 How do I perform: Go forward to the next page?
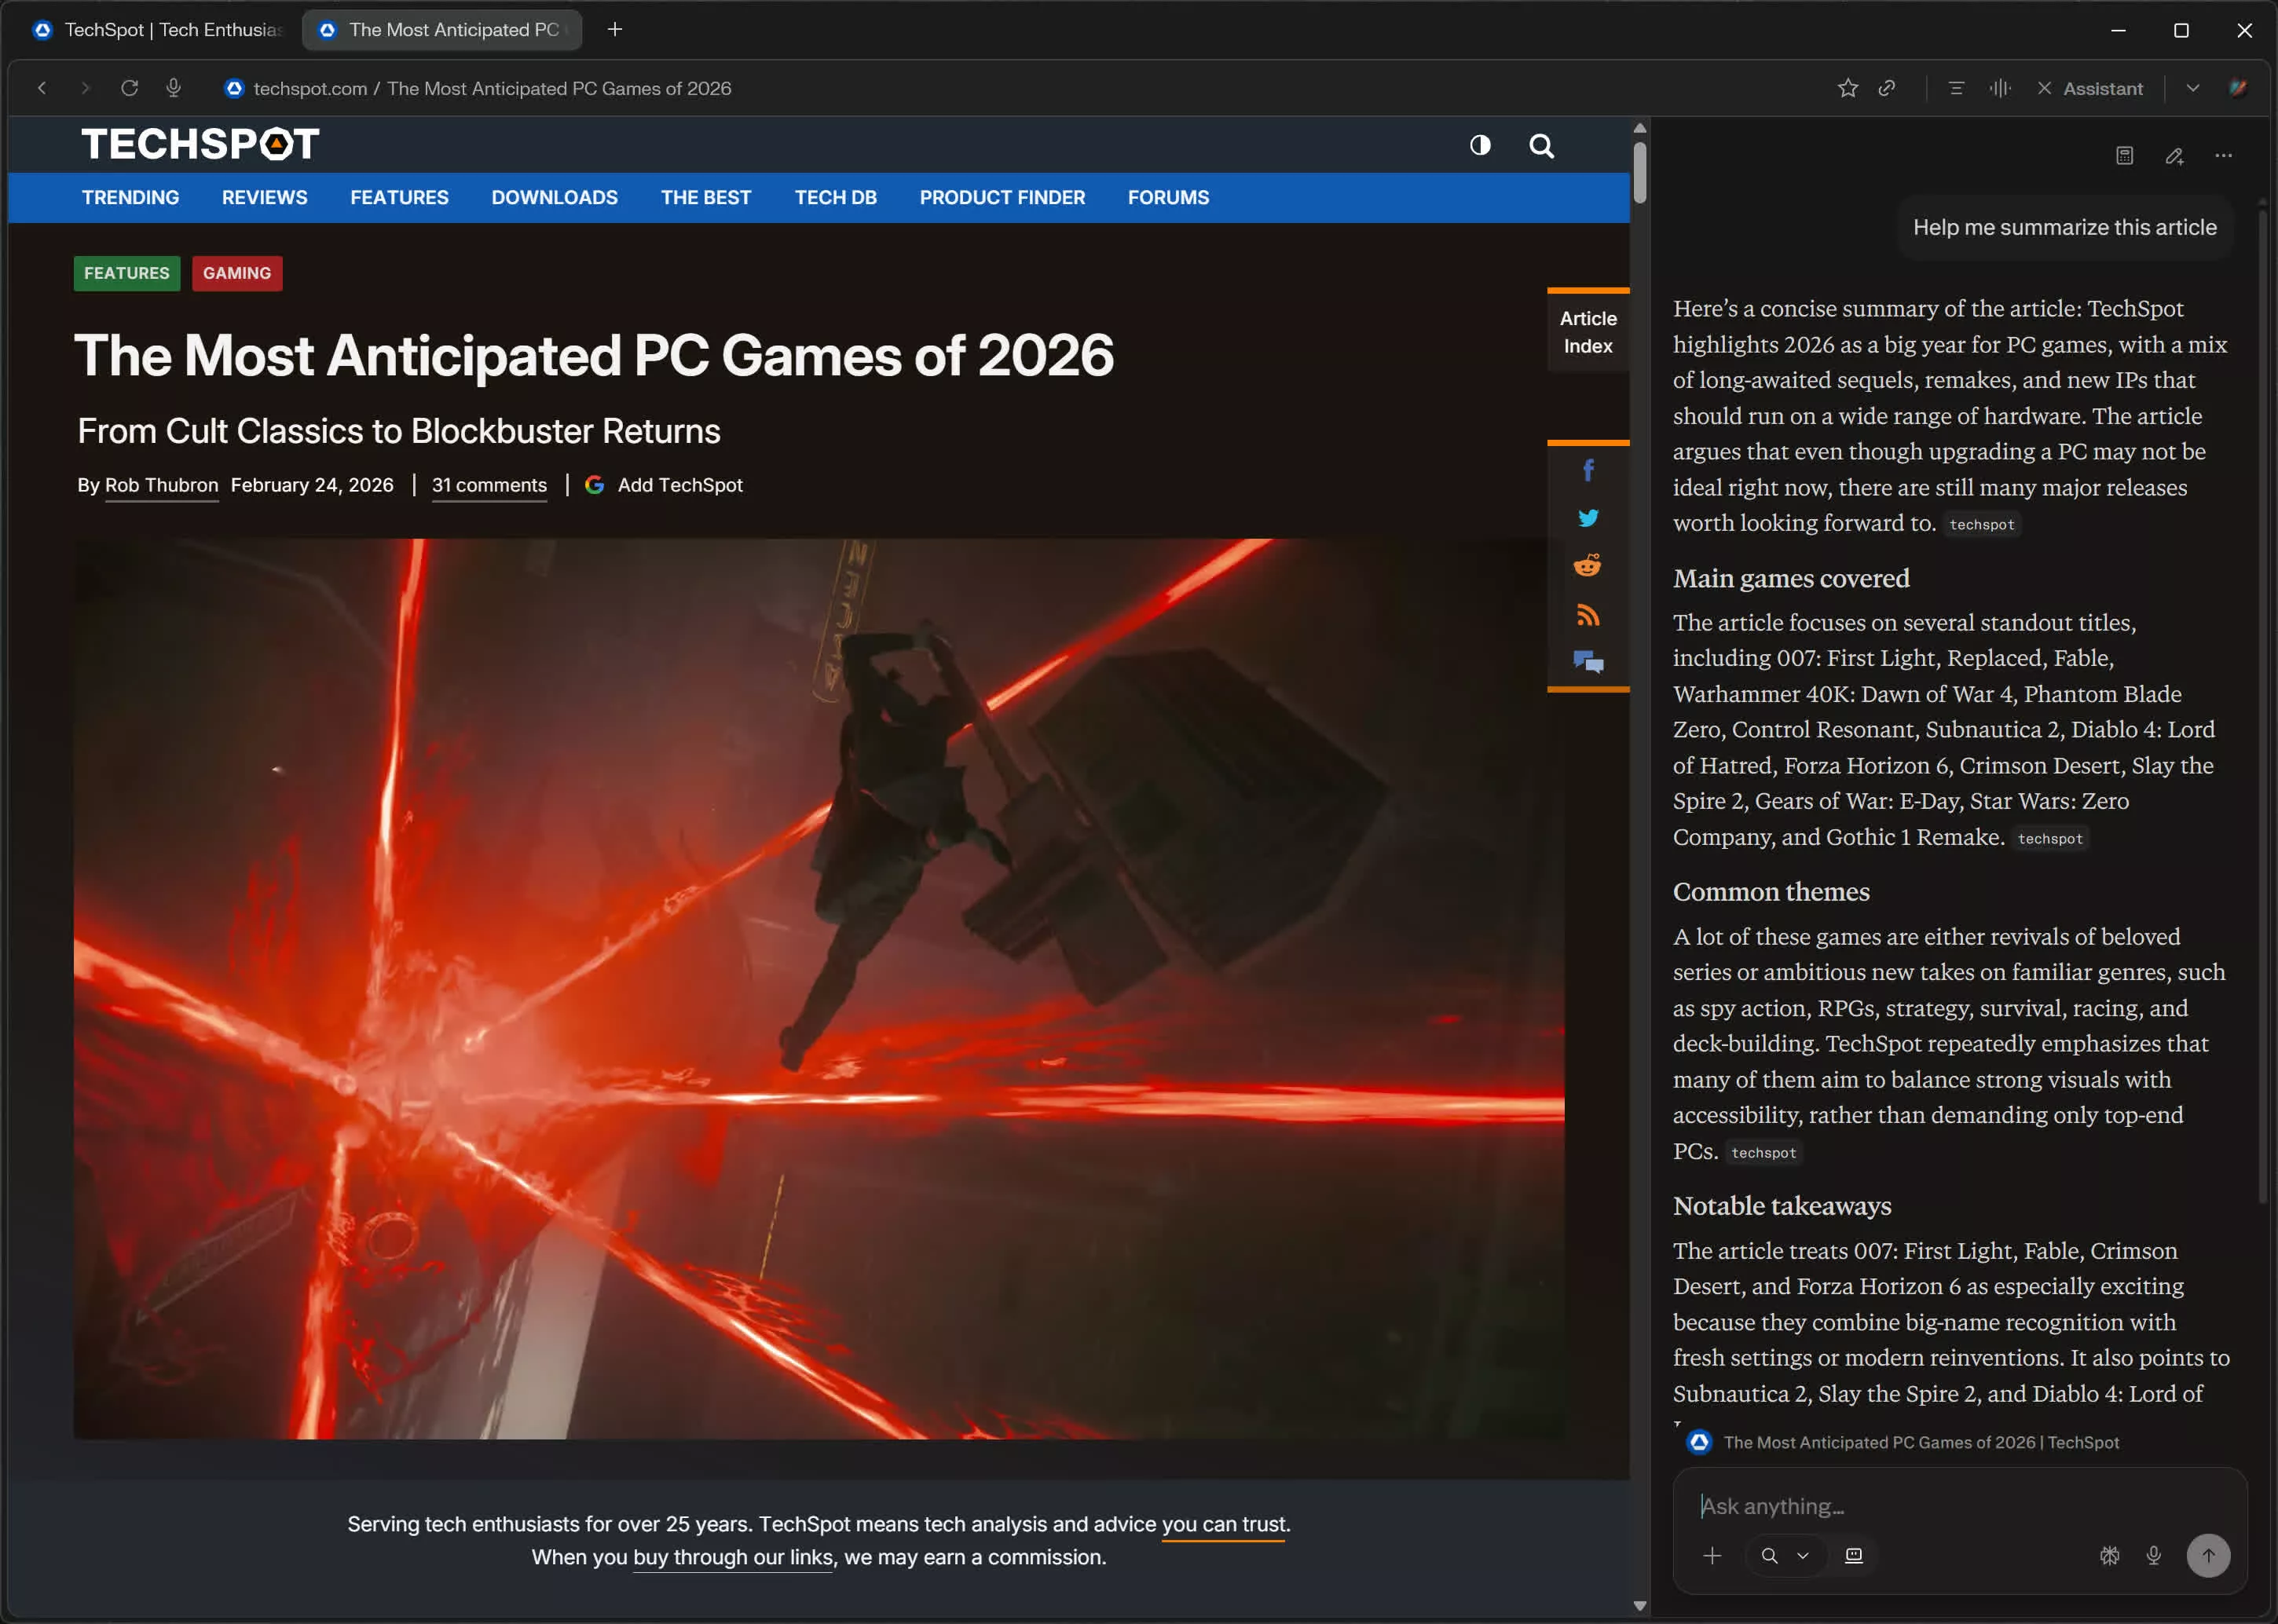pyautogui.click(x=85, y=88)
